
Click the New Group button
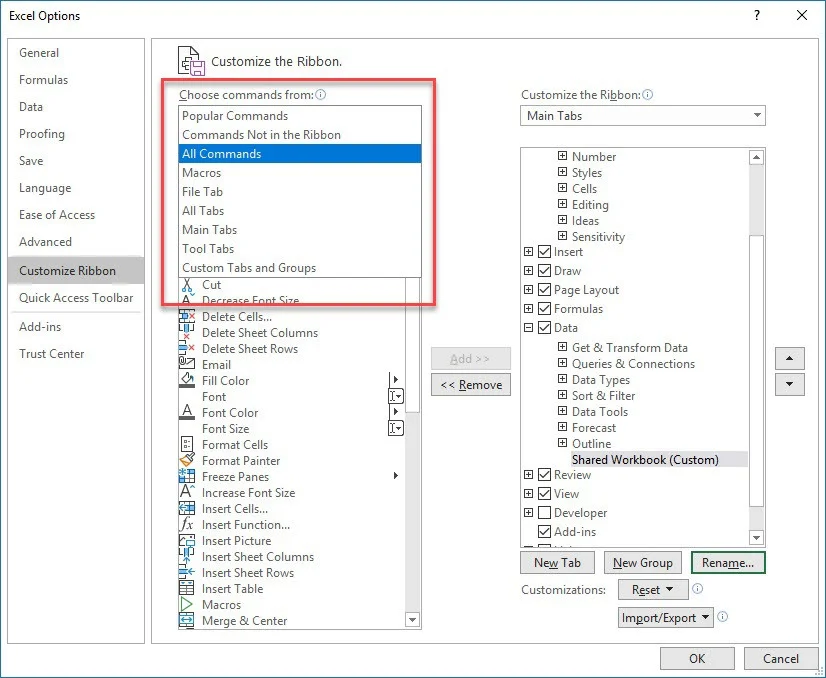click(x=643, y=563)
